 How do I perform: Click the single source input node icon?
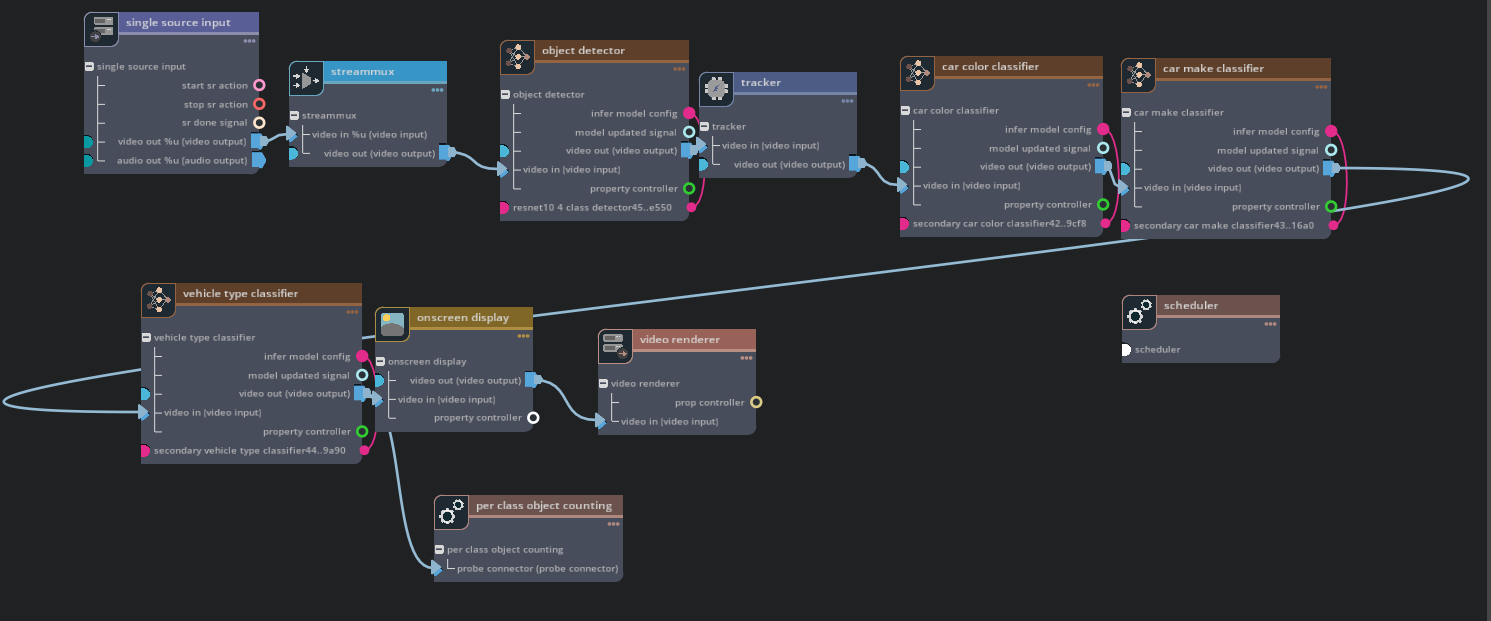pyautogui.click(x=101, y=29)
